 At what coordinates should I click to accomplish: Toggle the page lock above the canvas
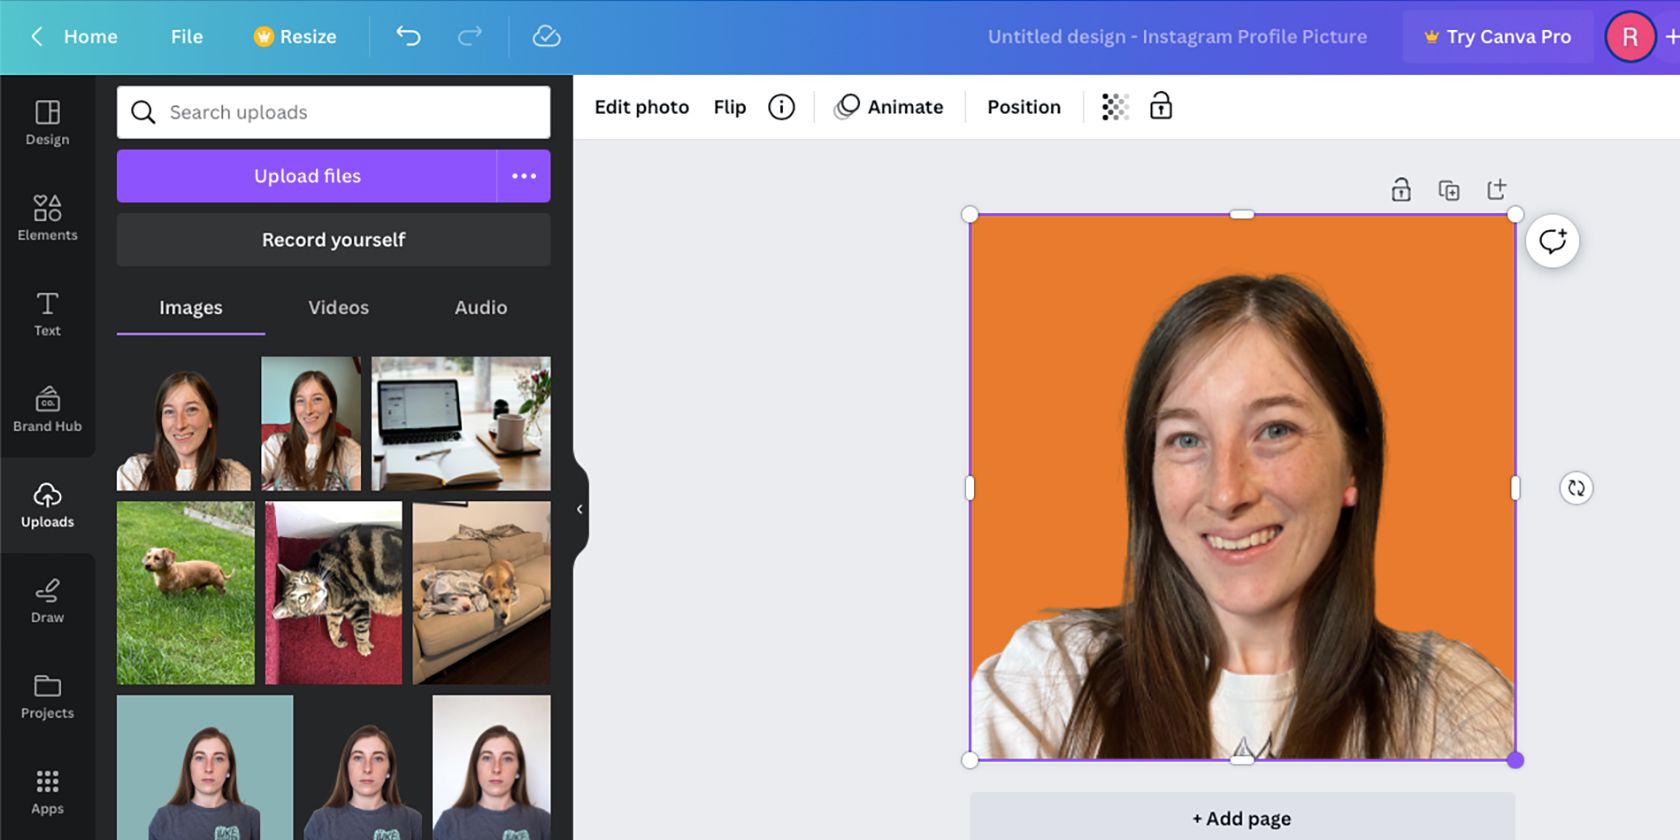1401,190
